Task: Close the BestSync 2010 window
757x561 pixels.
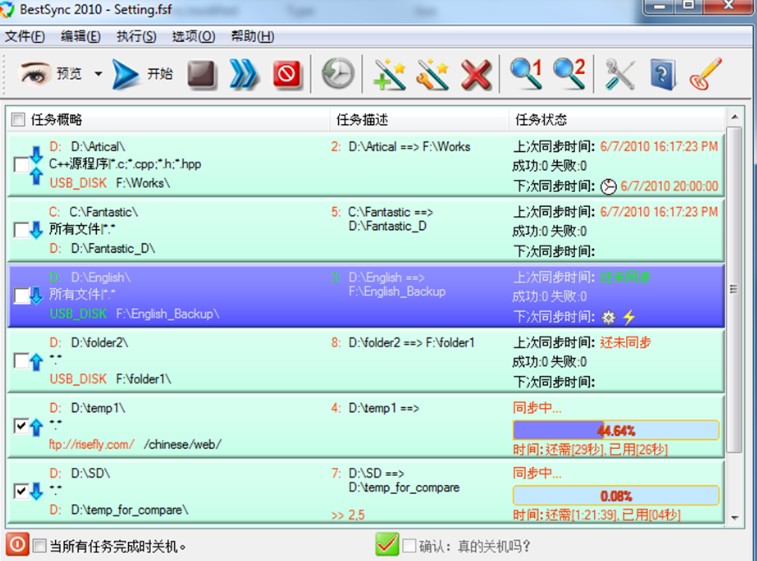Action: click(728, 6)
